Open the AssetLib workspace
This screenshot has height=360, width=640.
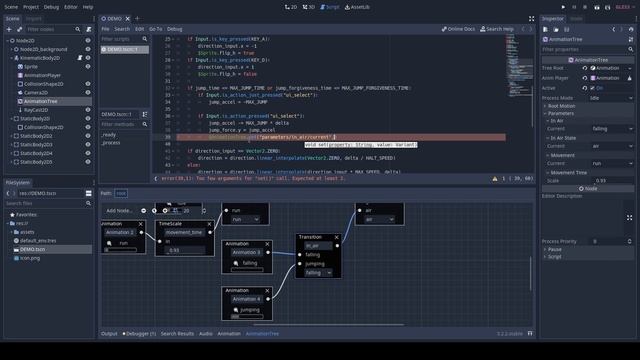(357, 7)
